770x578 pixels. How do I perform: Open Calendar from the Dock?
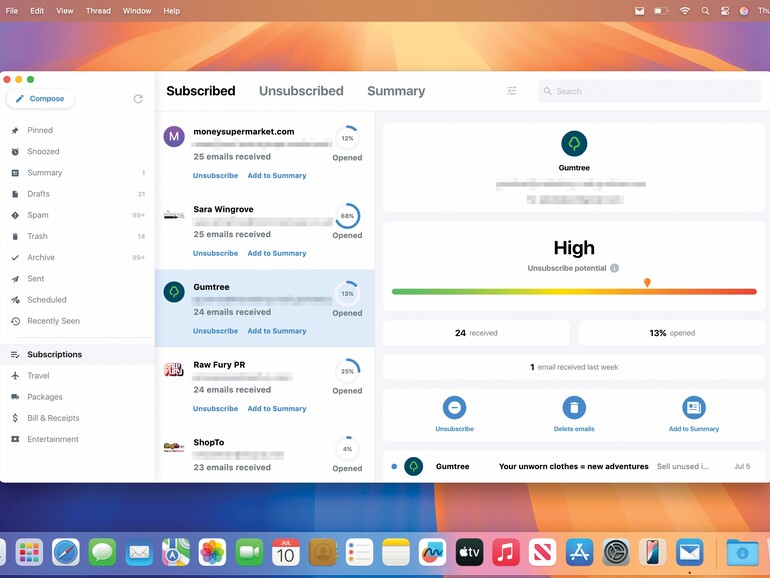click(x=286, y=553)
